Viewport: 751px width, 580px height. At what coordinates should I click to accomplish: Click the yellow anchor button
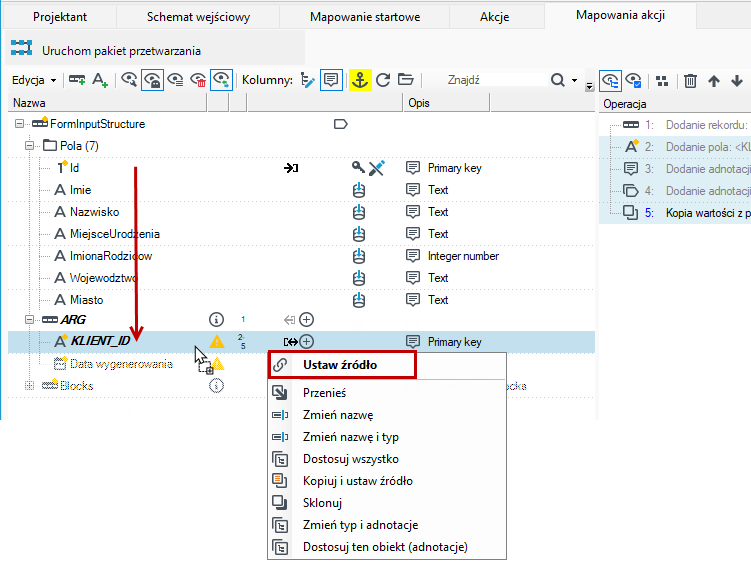(360, 80)
